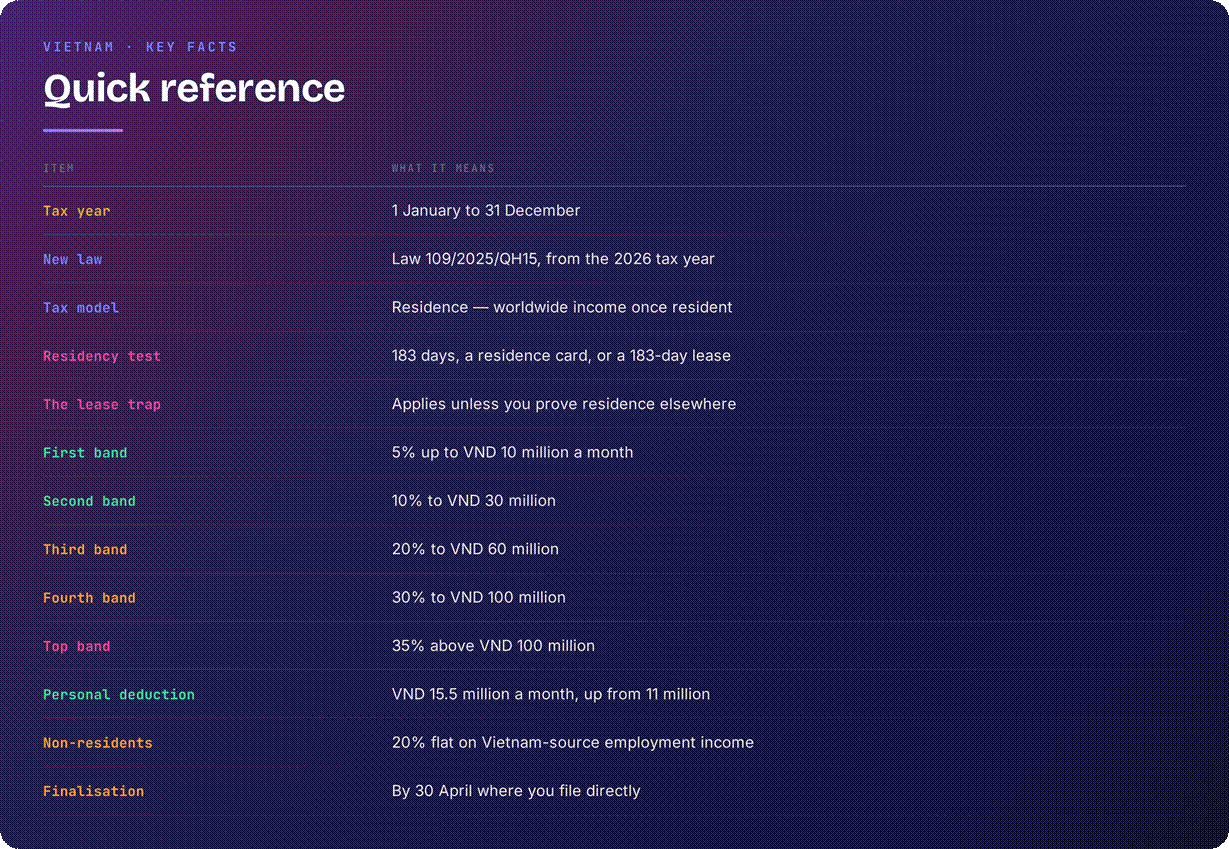Click the VIETNAM · KEY FACTS caption
This screenshot has width=1229, height=849.
click(x=140, y=47)
